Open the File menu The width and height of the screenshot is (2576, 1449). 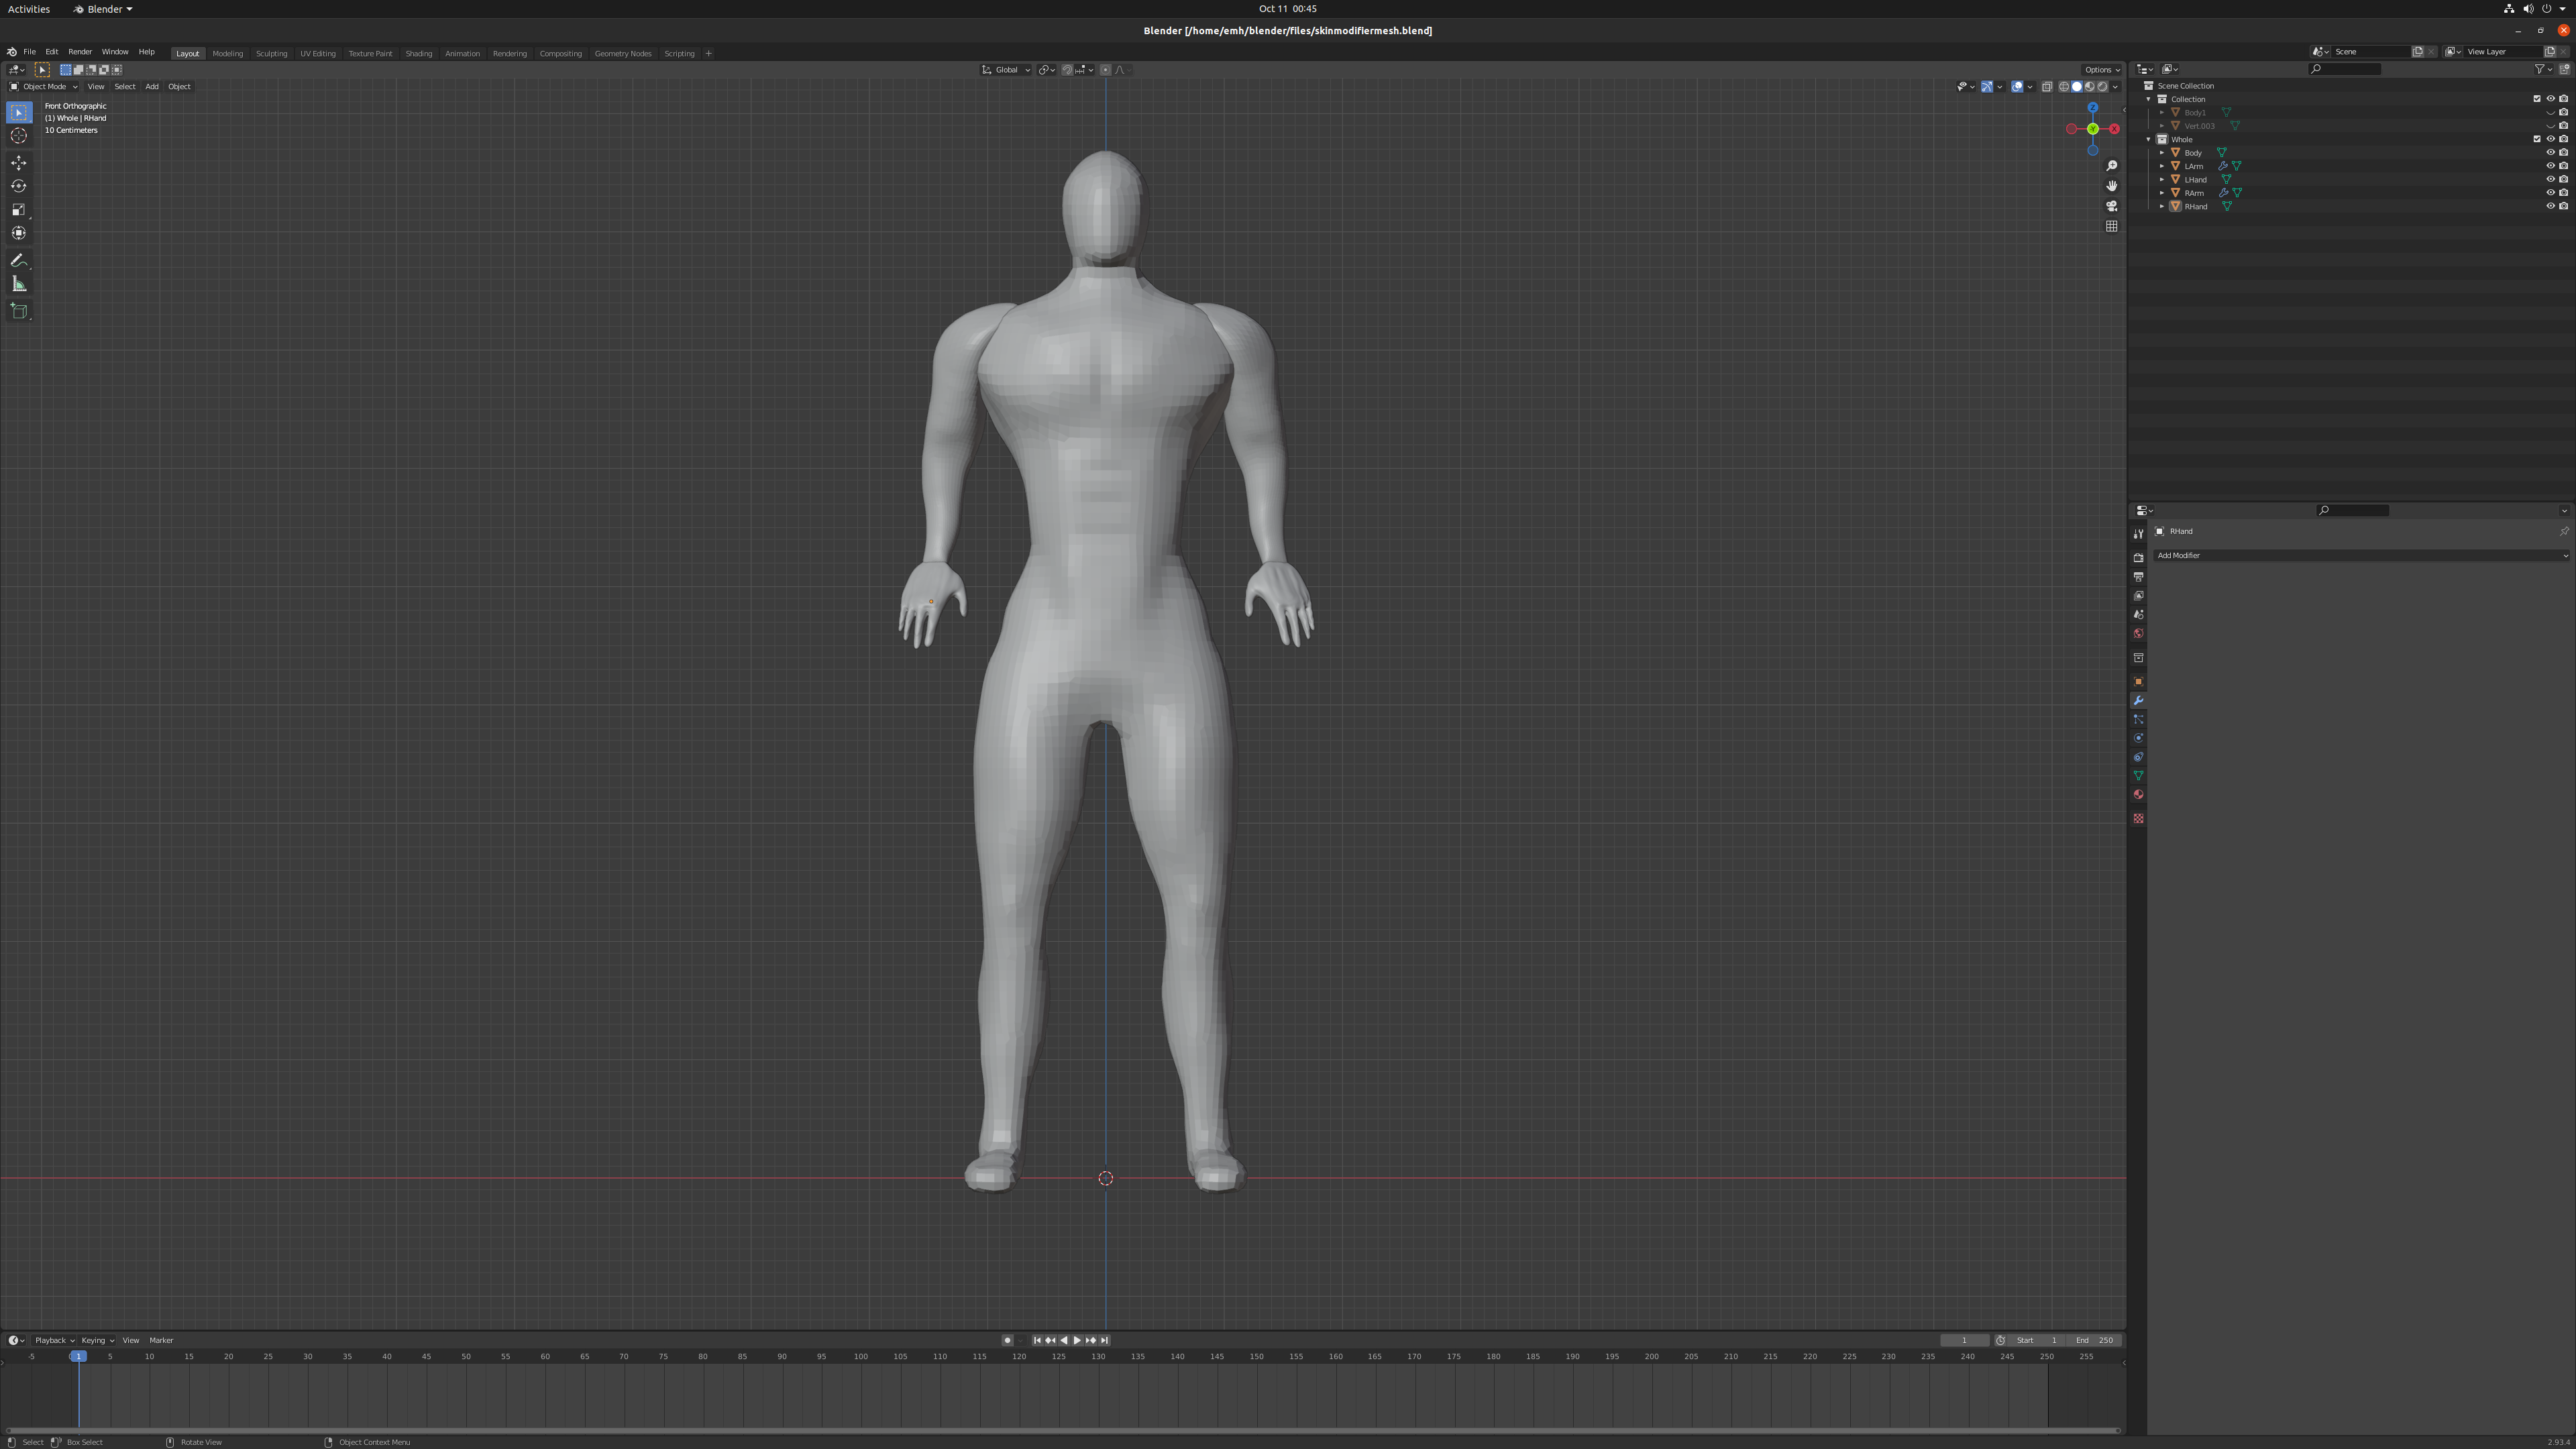pyautogui.click(x=30, y=52)
